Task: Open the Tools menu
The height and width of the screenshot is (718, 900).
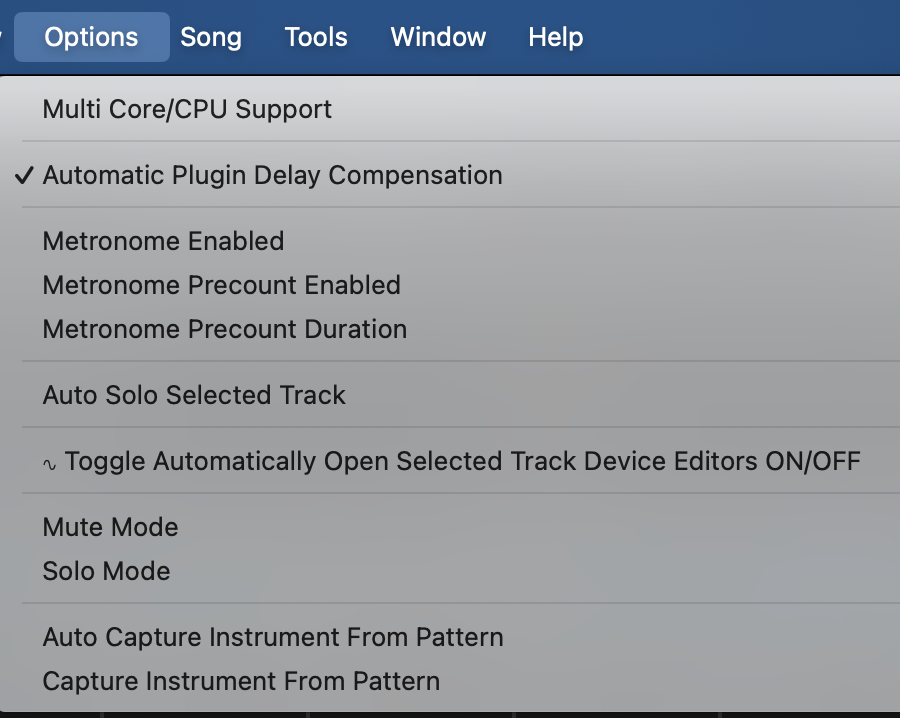Action: pos(316,37)
